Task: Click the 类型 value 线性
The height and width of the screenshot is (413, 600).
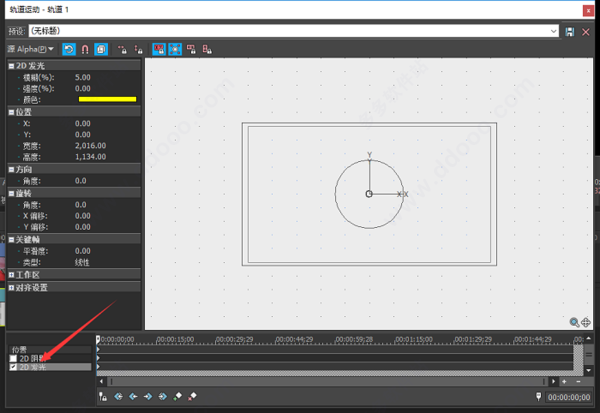Action: pos(82,263)
